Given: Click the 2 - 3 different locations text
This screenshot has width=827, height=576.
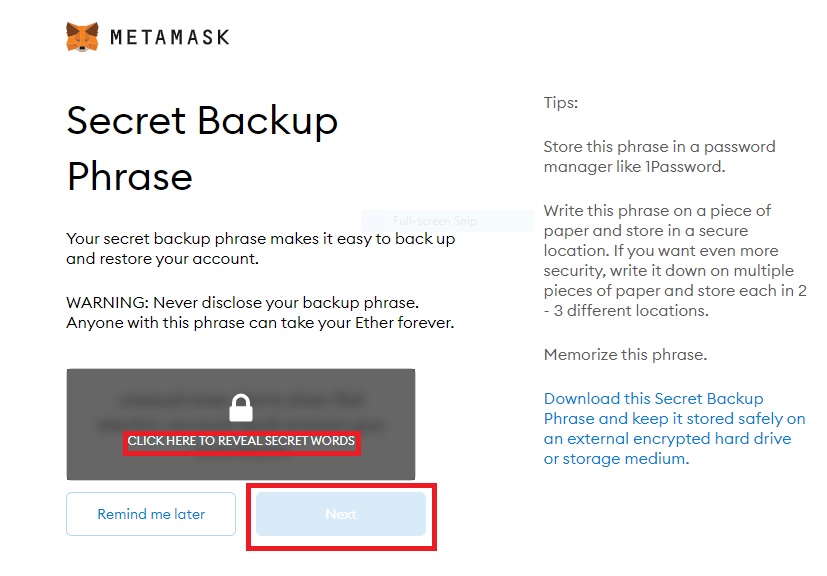Looking at the screenshot, I should tap(675, 301).
